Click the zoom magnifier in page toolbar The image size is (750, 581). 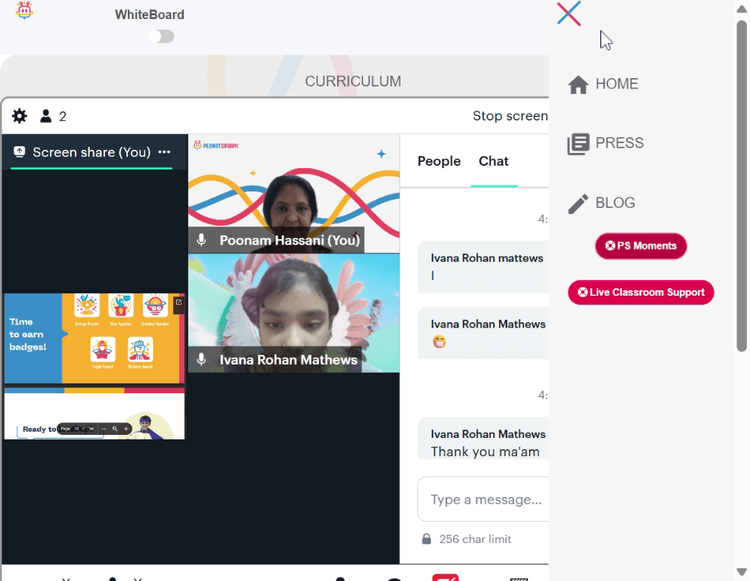pos(115,429)
